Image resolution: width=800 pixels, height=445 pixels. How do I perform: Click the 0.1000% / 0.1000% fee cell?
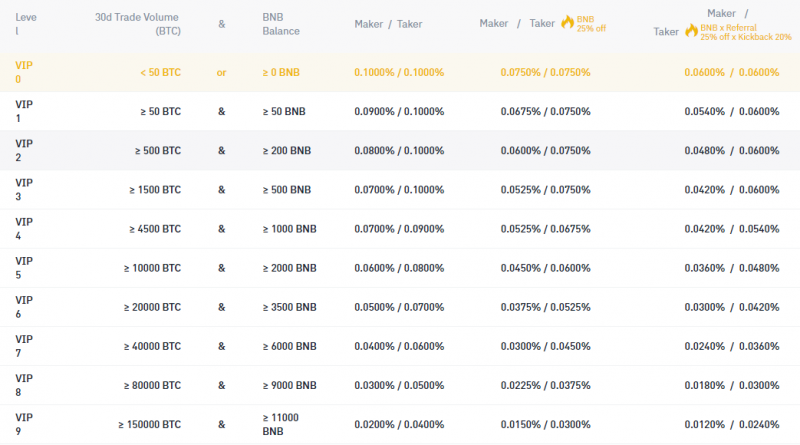pos(399,72)
